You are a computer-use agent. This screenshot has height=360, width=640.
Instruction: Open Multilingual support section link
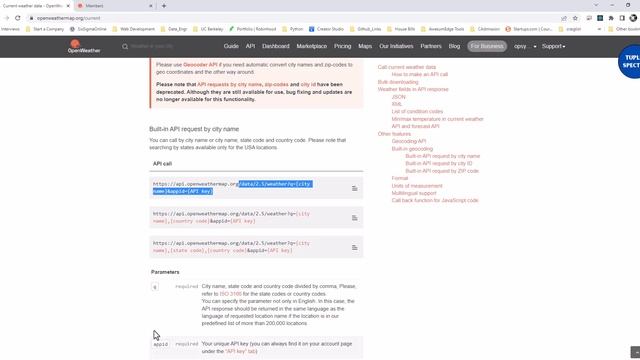click(x=414, y=193)
